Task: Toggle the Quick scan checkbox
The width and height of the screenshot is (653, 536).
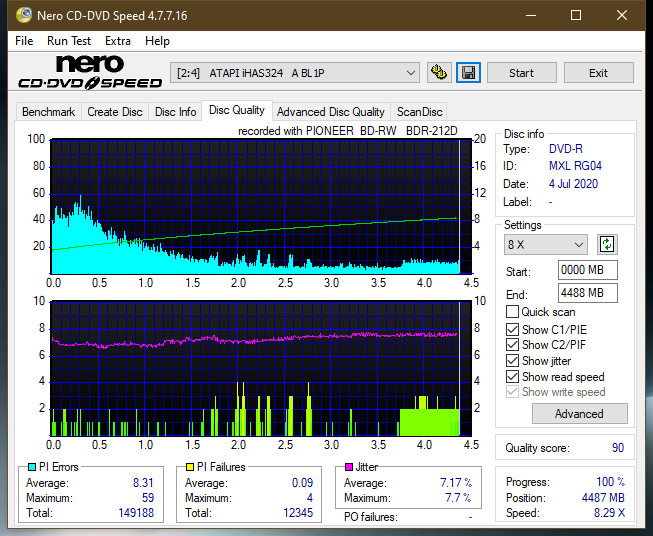Action: coord(512,312)
